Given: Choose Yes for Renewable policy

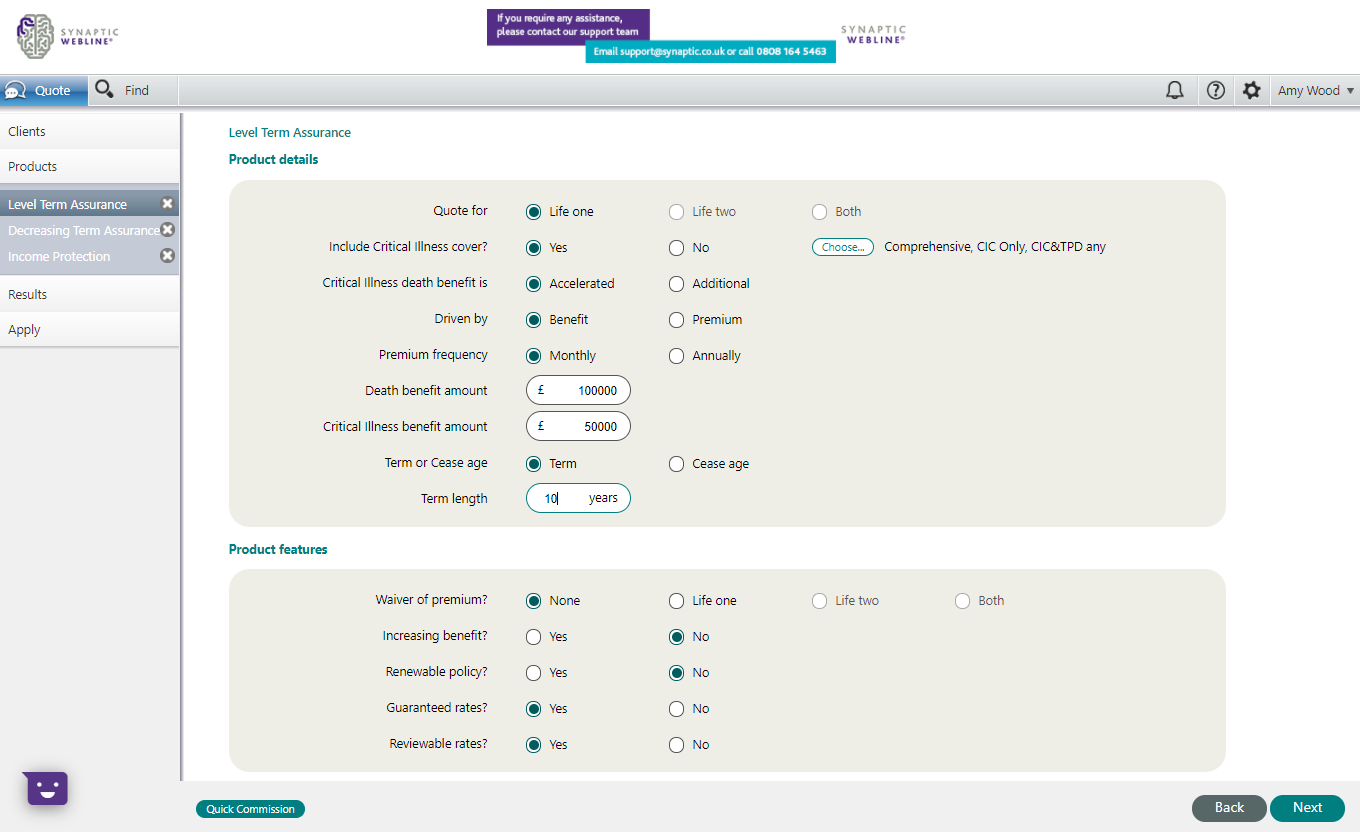Looking at the screenshot, I should (x=534, y=673).
